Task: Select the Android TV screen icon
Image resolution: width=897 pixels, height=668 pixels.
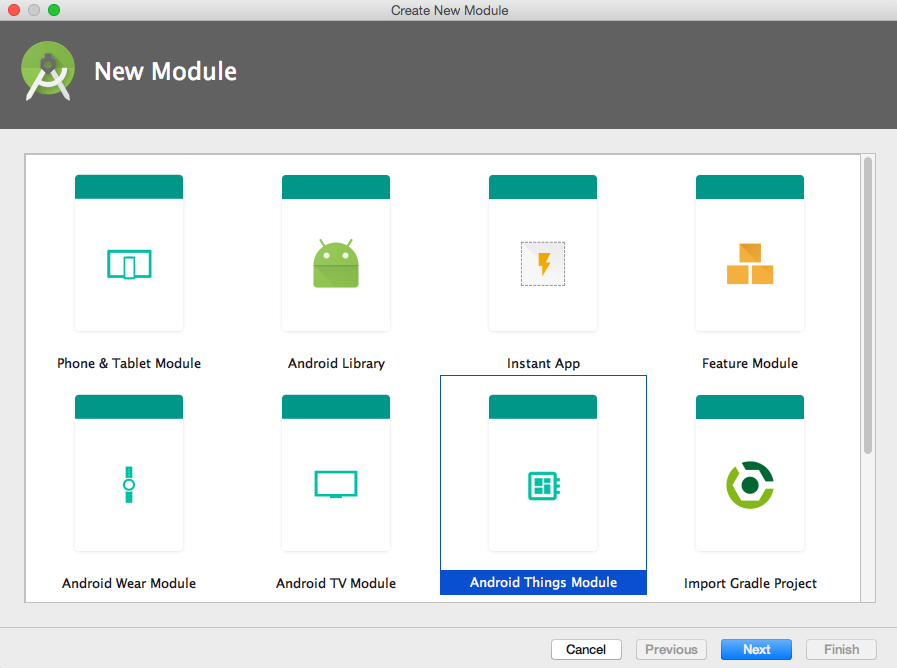Action: coord(336,484)
